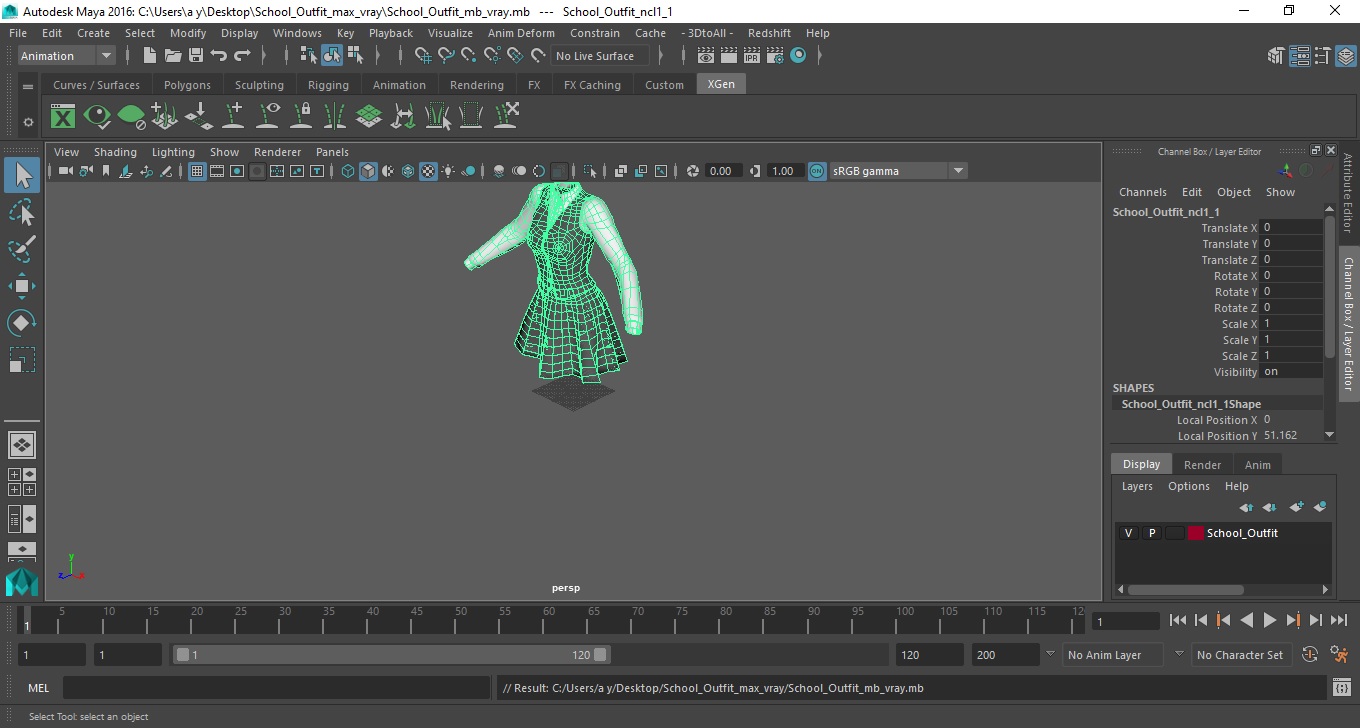Choose the Scale tool in toolbox
The width and height of the screenshot is (1360, 728).
click(22, 359)
